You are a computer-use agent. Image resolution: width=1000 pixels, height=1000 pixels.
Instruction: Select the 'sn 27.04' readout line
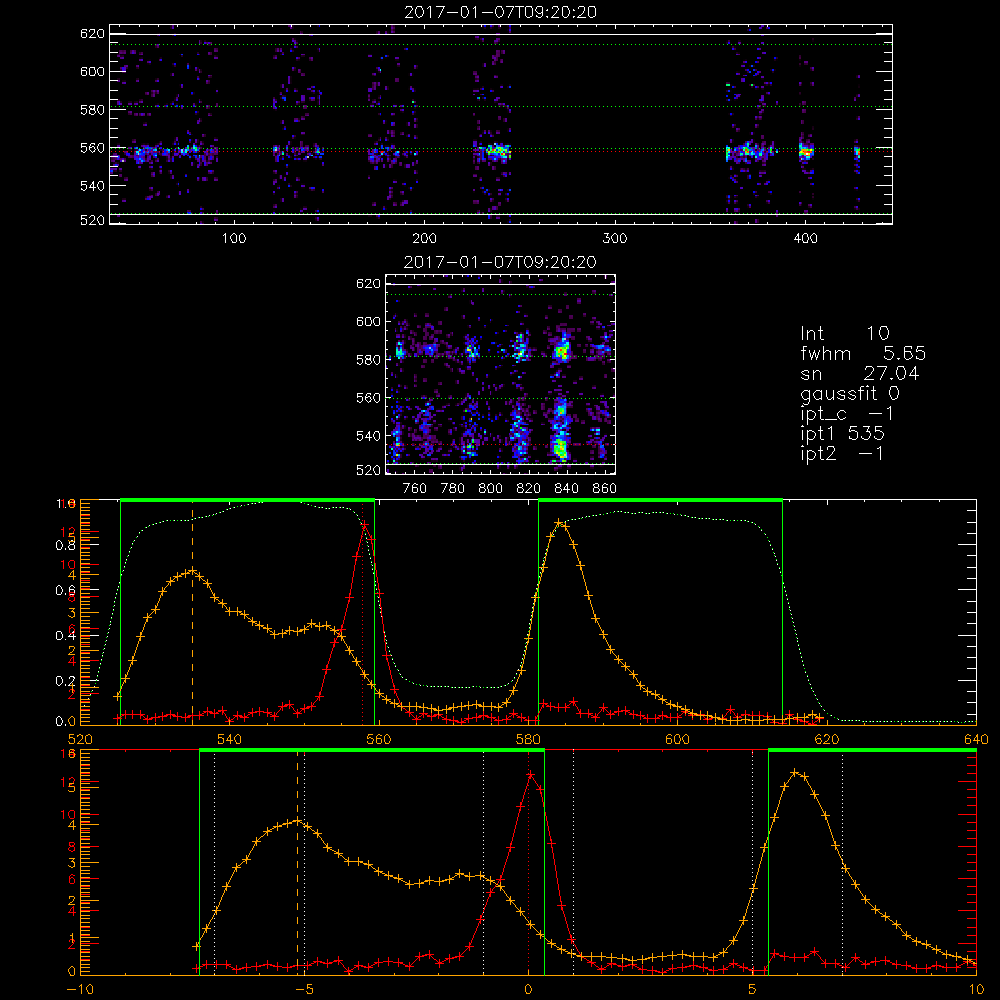point(860,373)
